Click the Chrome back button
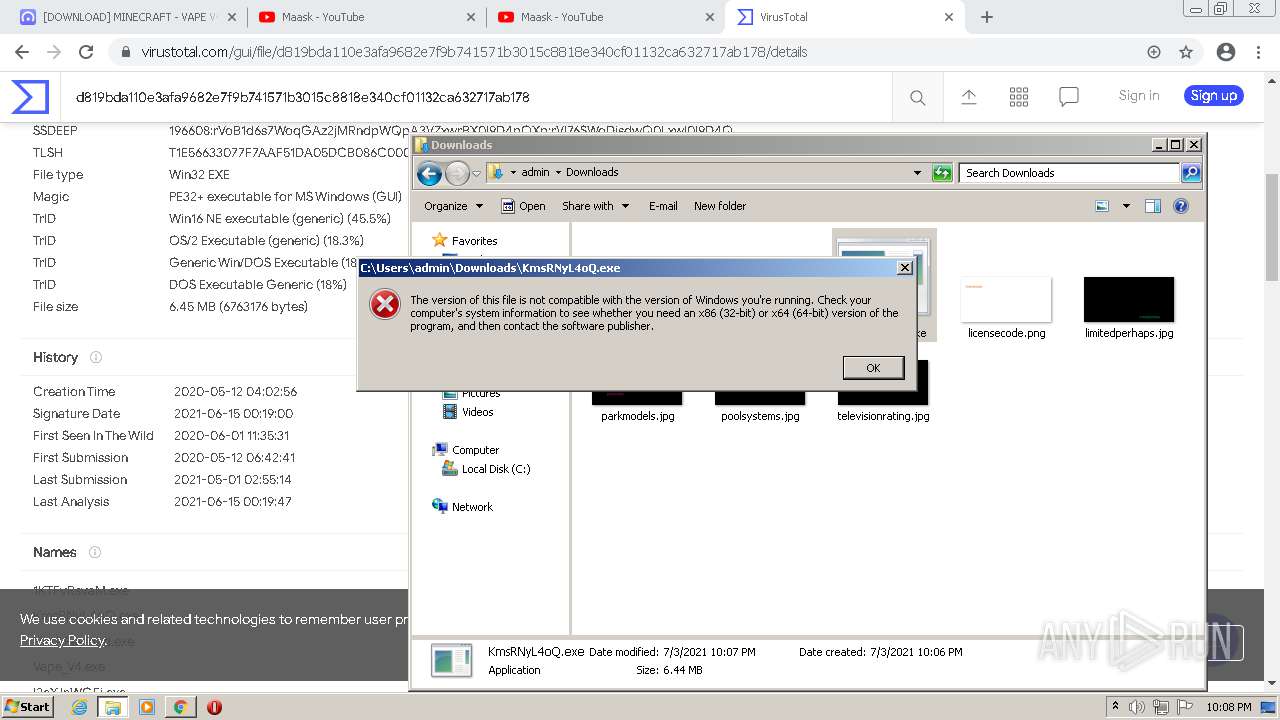Screen dimensions: 1280x720 [x=22, y=52]
